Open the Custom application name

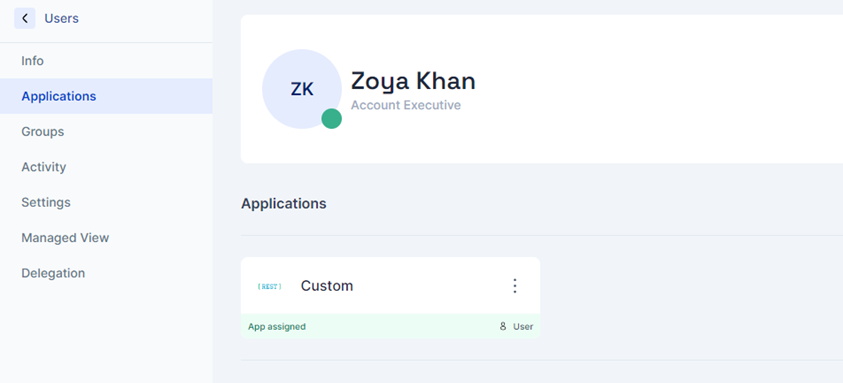pos(327,286)
